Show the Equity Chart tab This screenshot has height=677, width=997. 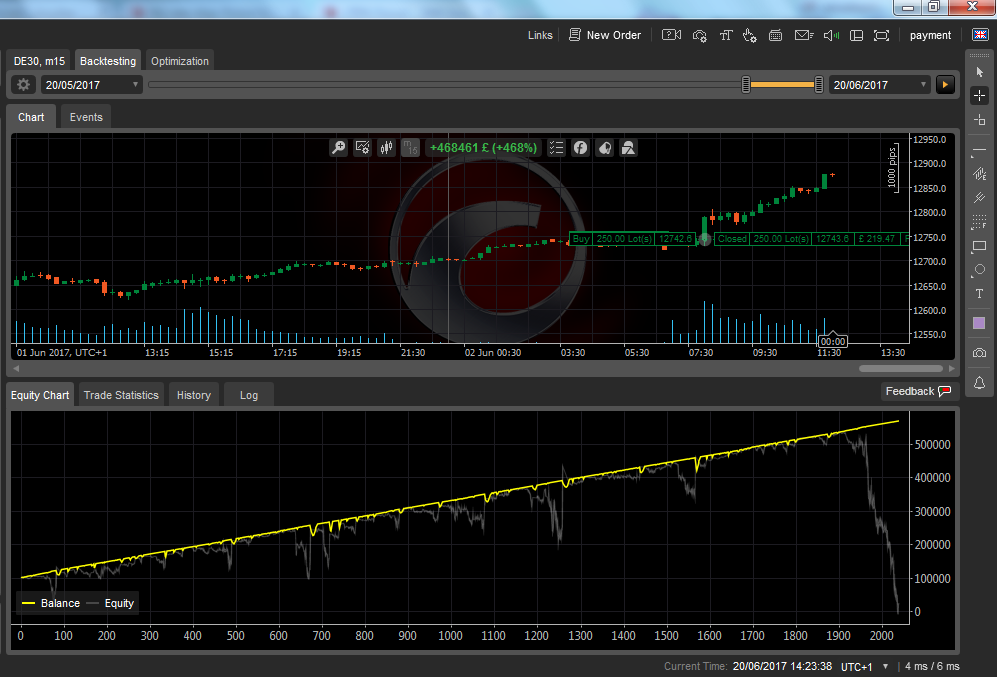point(40,395)
